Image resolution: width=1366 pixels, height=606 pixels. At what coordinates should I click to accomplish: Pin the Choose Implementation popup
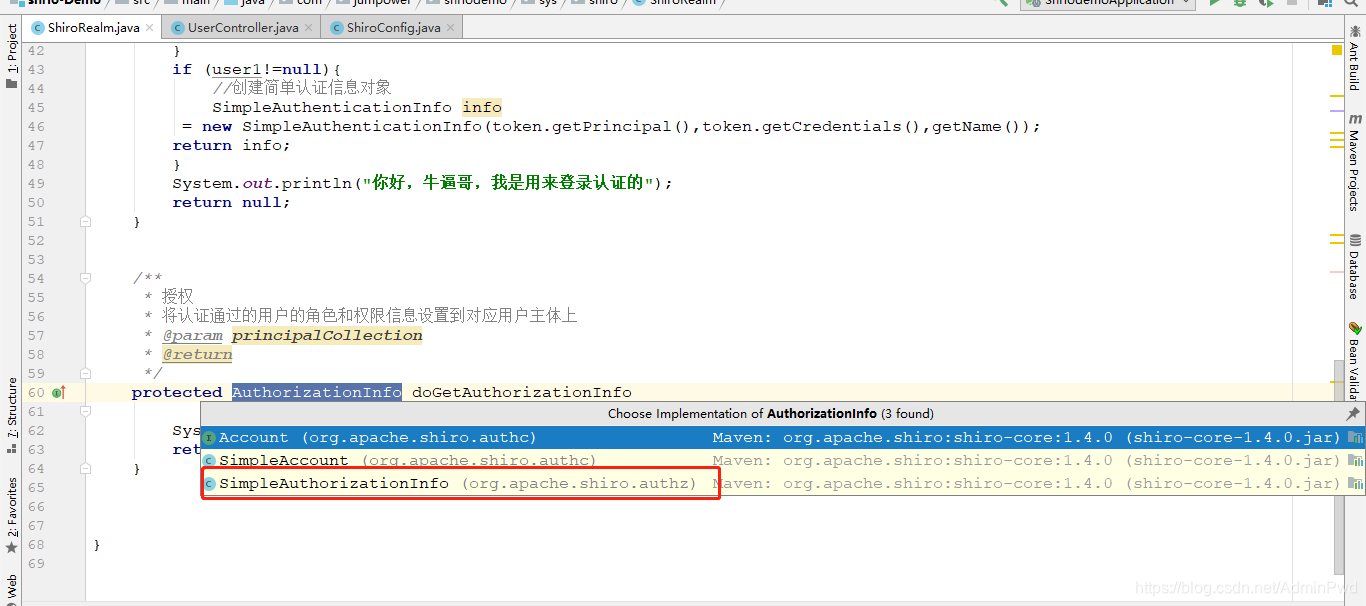pos(1353,413)
